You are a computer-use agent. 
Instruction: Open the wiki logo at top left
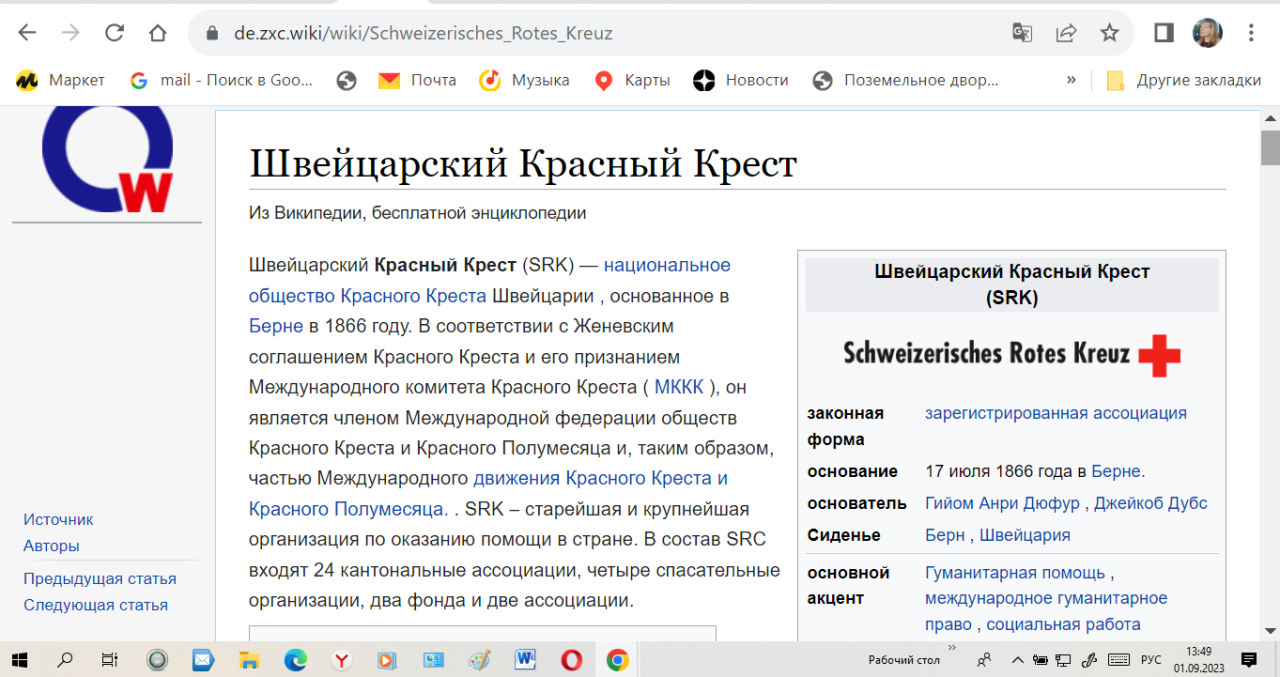(107, 160)
